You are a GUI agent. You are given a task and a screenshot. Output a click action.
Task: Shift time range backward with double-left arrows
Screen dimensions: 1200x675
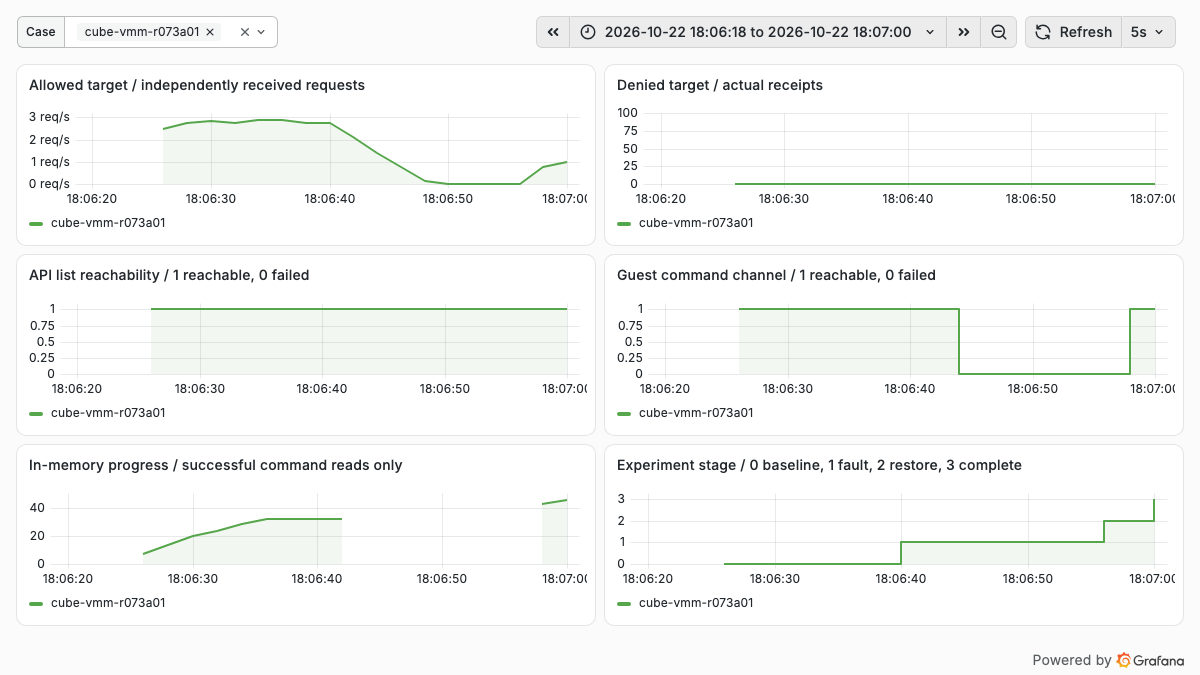(553, 32)
